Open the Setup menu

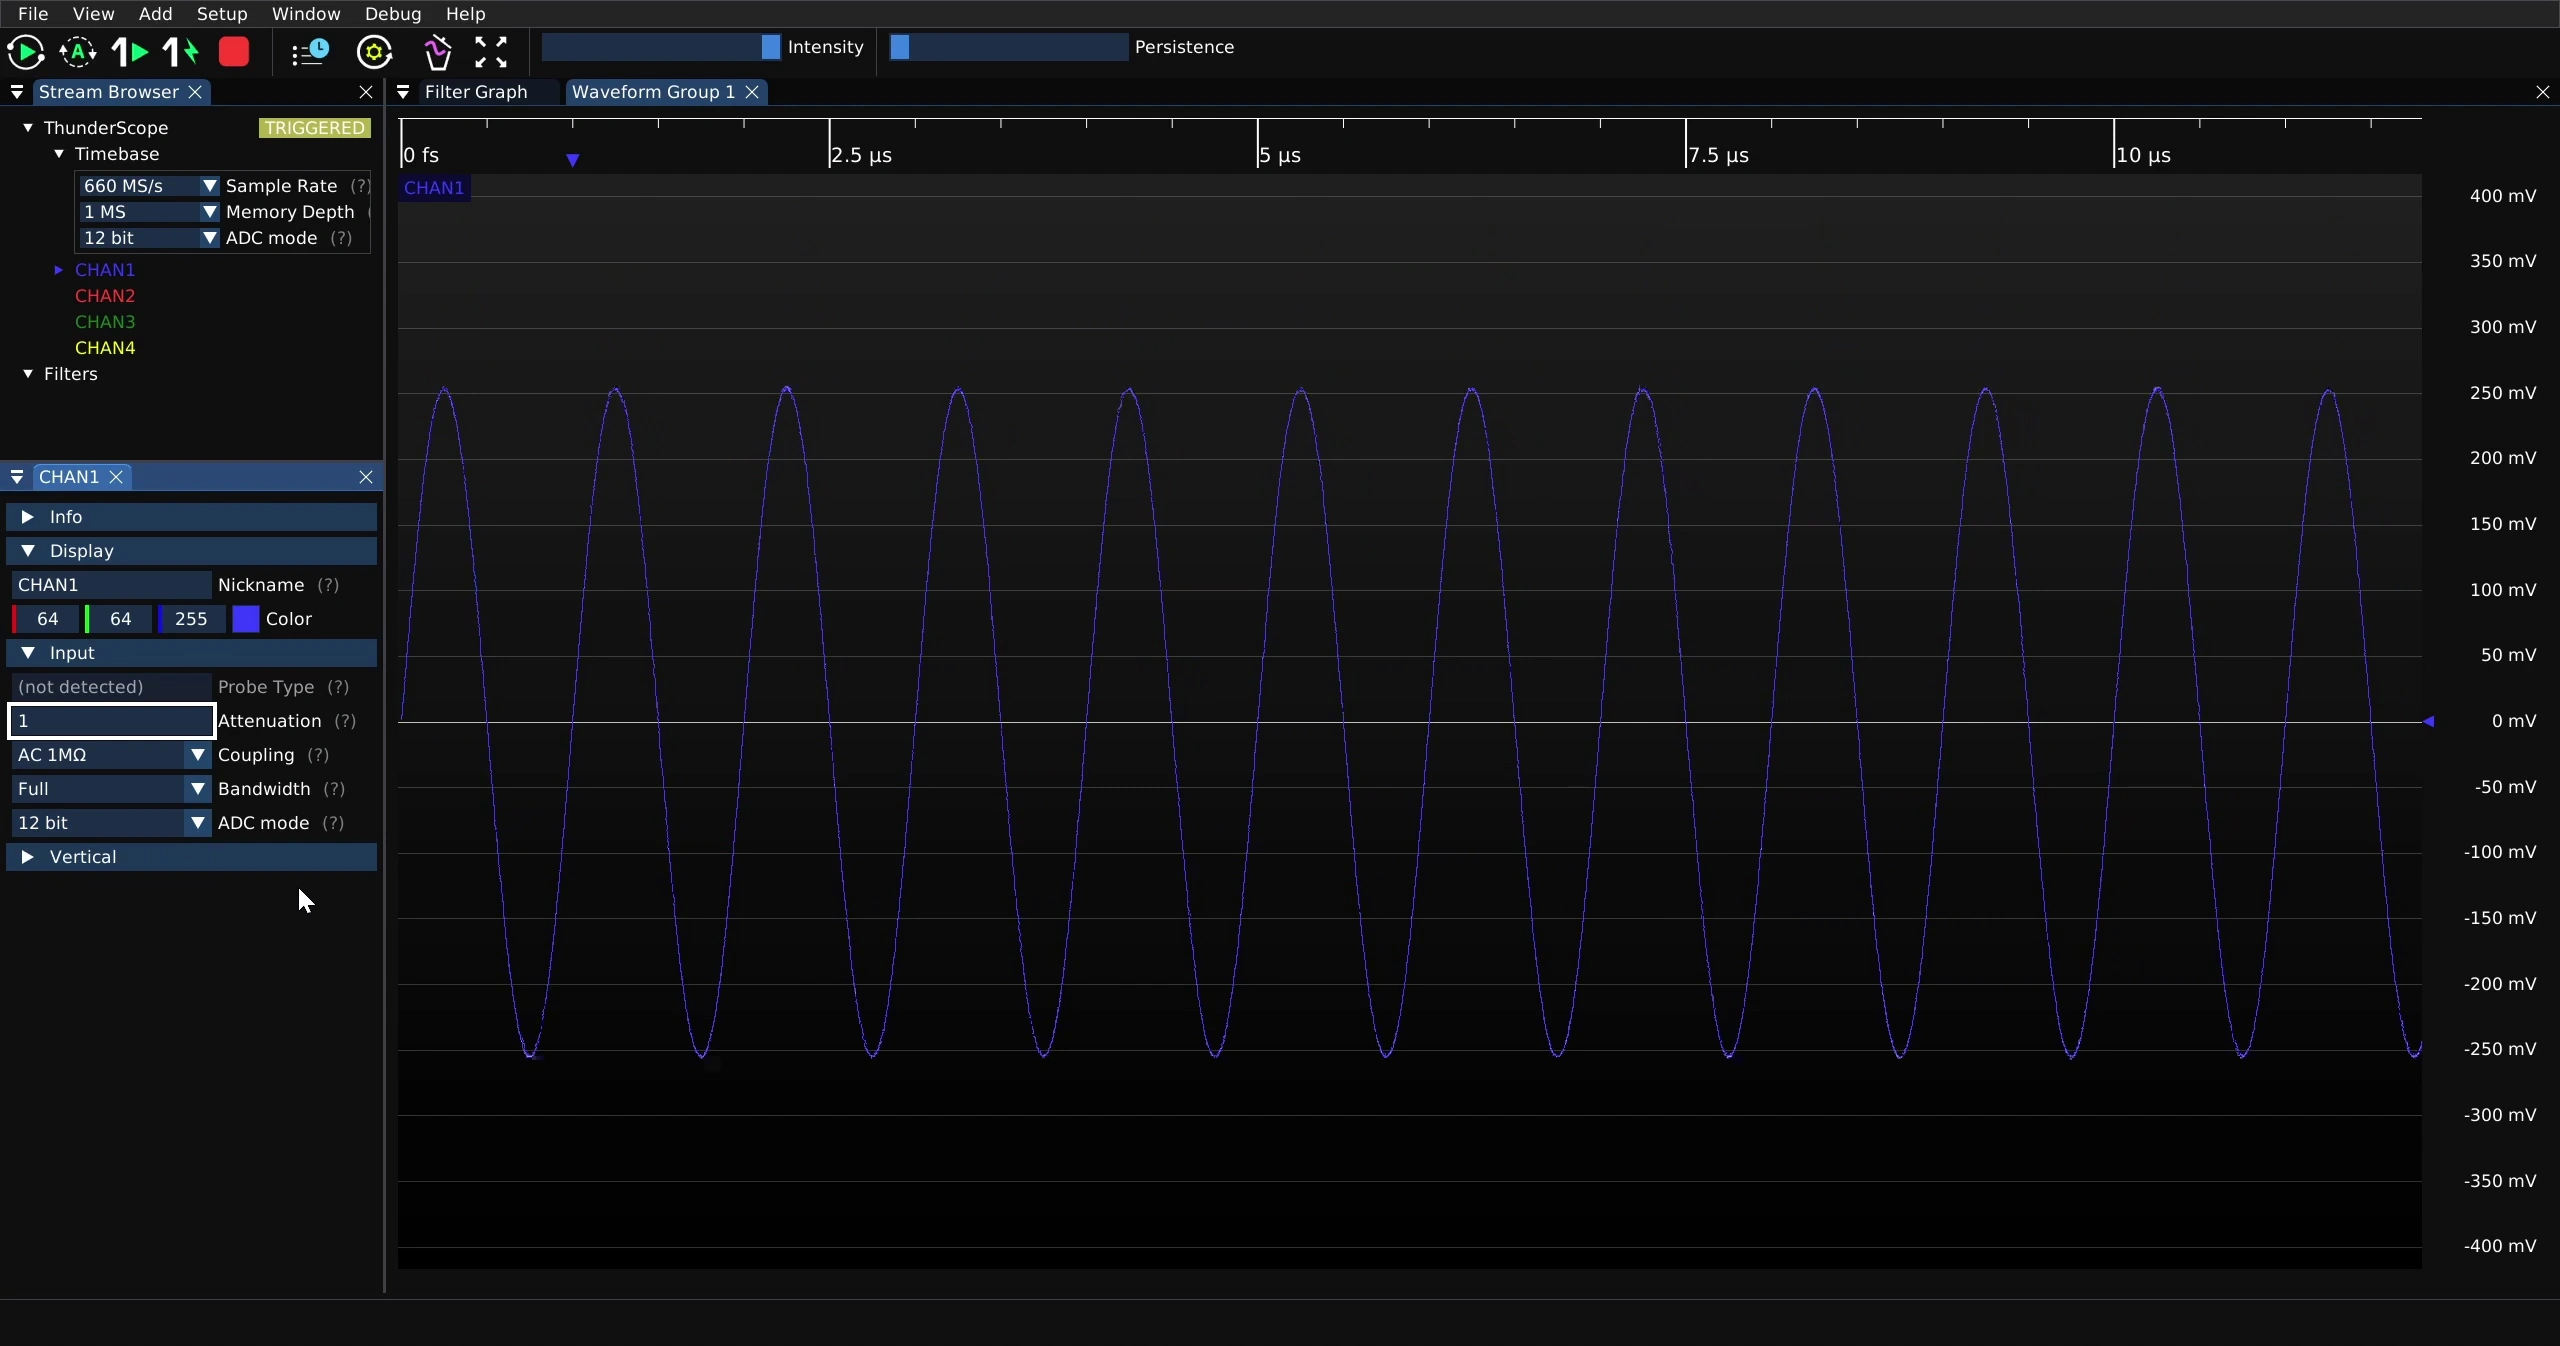222,14
